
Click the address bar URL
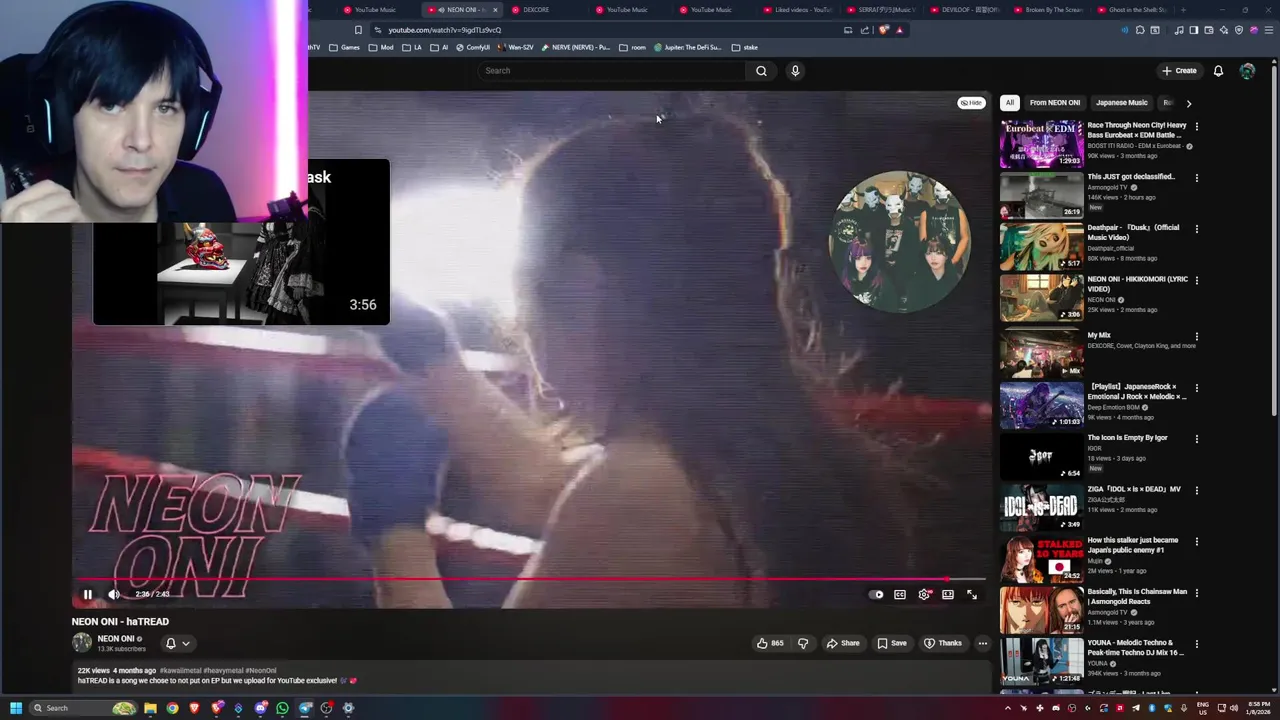[x=445, y=30]
